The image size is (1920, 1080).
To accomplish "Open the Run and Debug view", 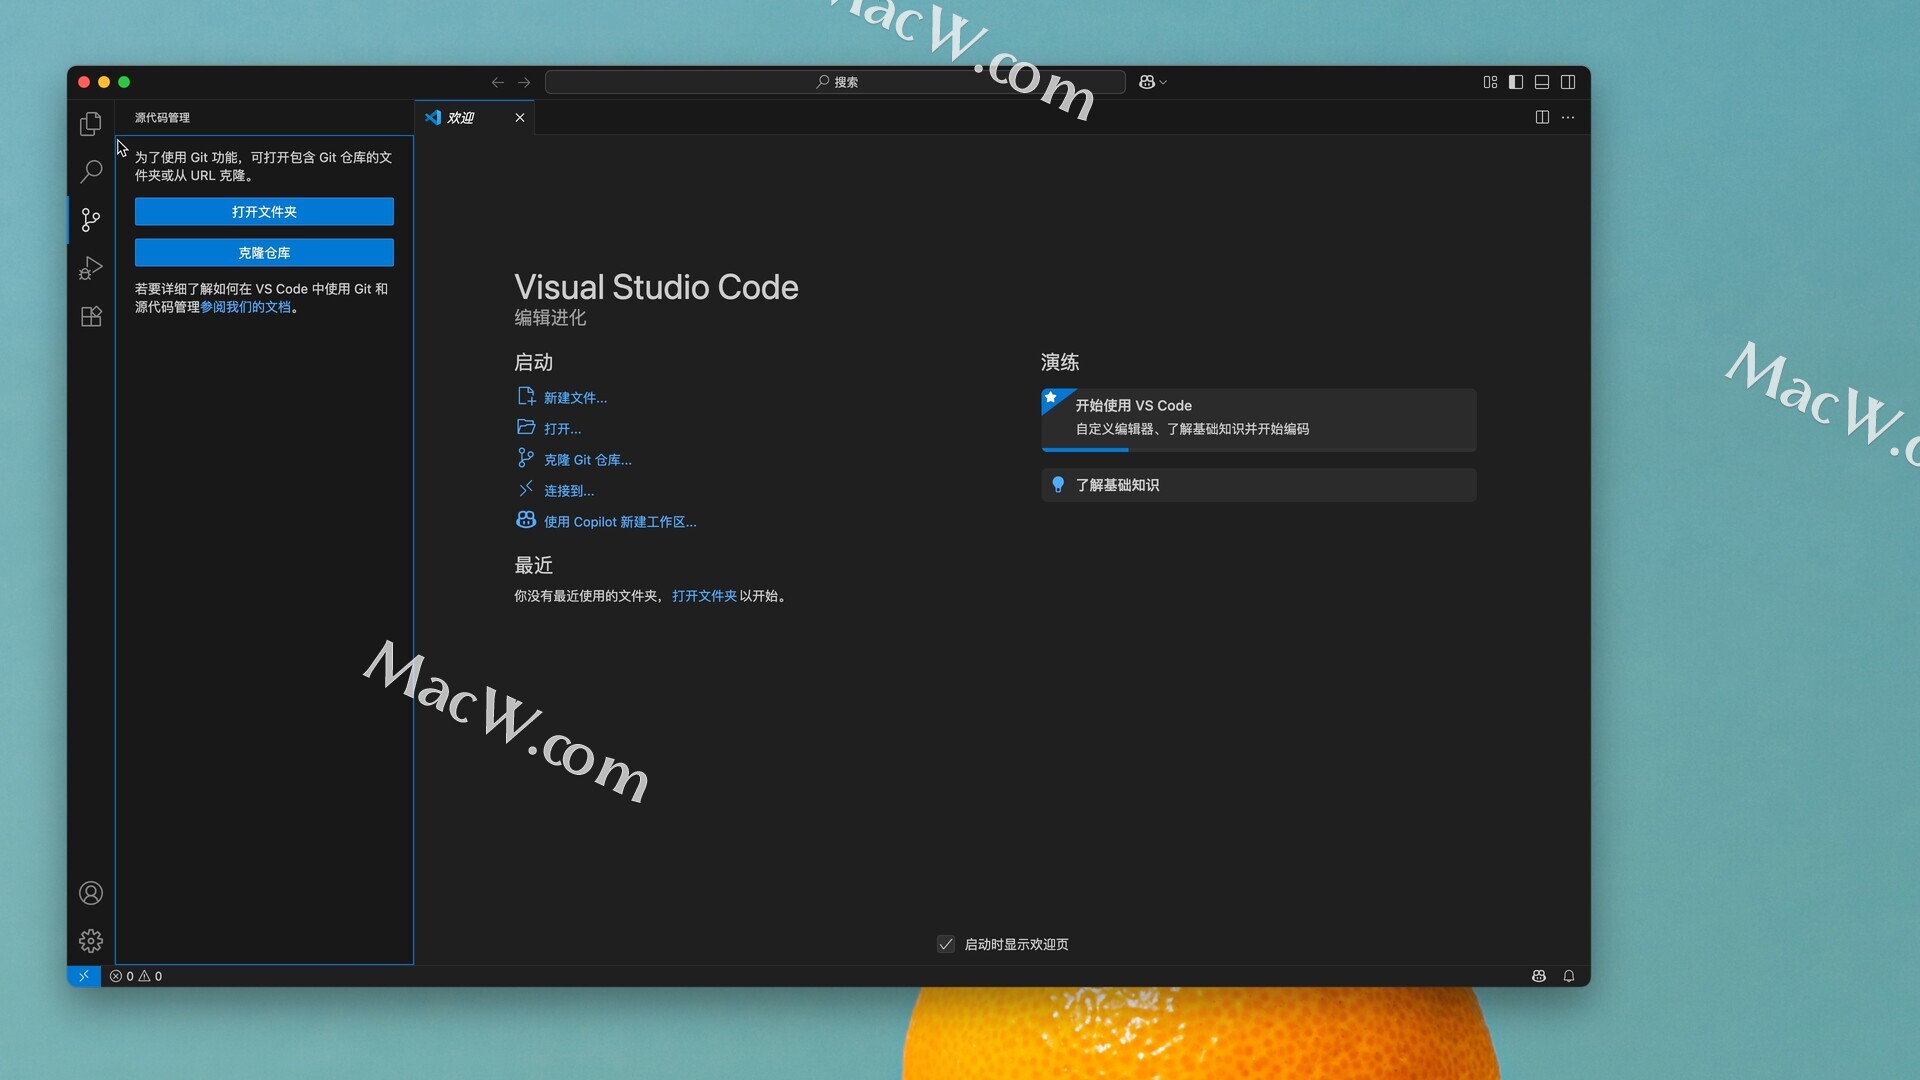I will pos(91,268).
